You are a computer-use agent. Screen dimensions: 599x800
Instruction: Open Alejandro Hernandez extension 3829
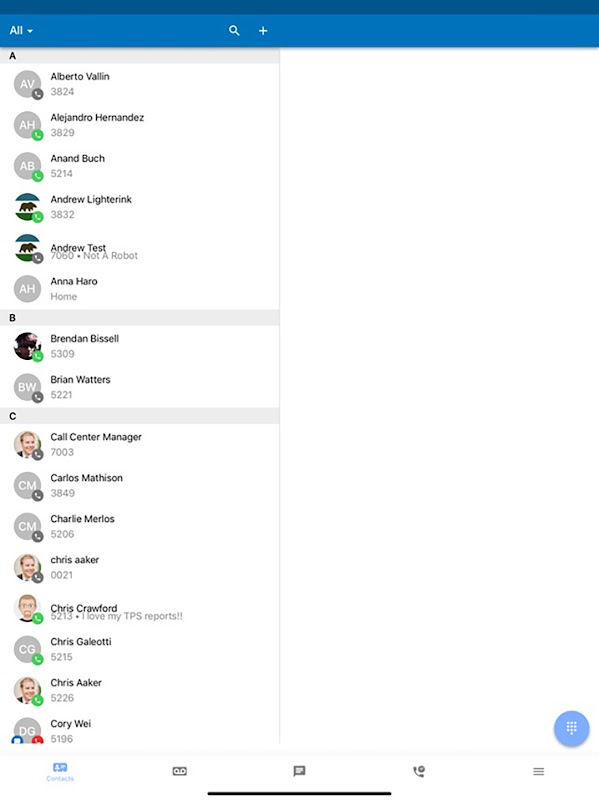139,125
